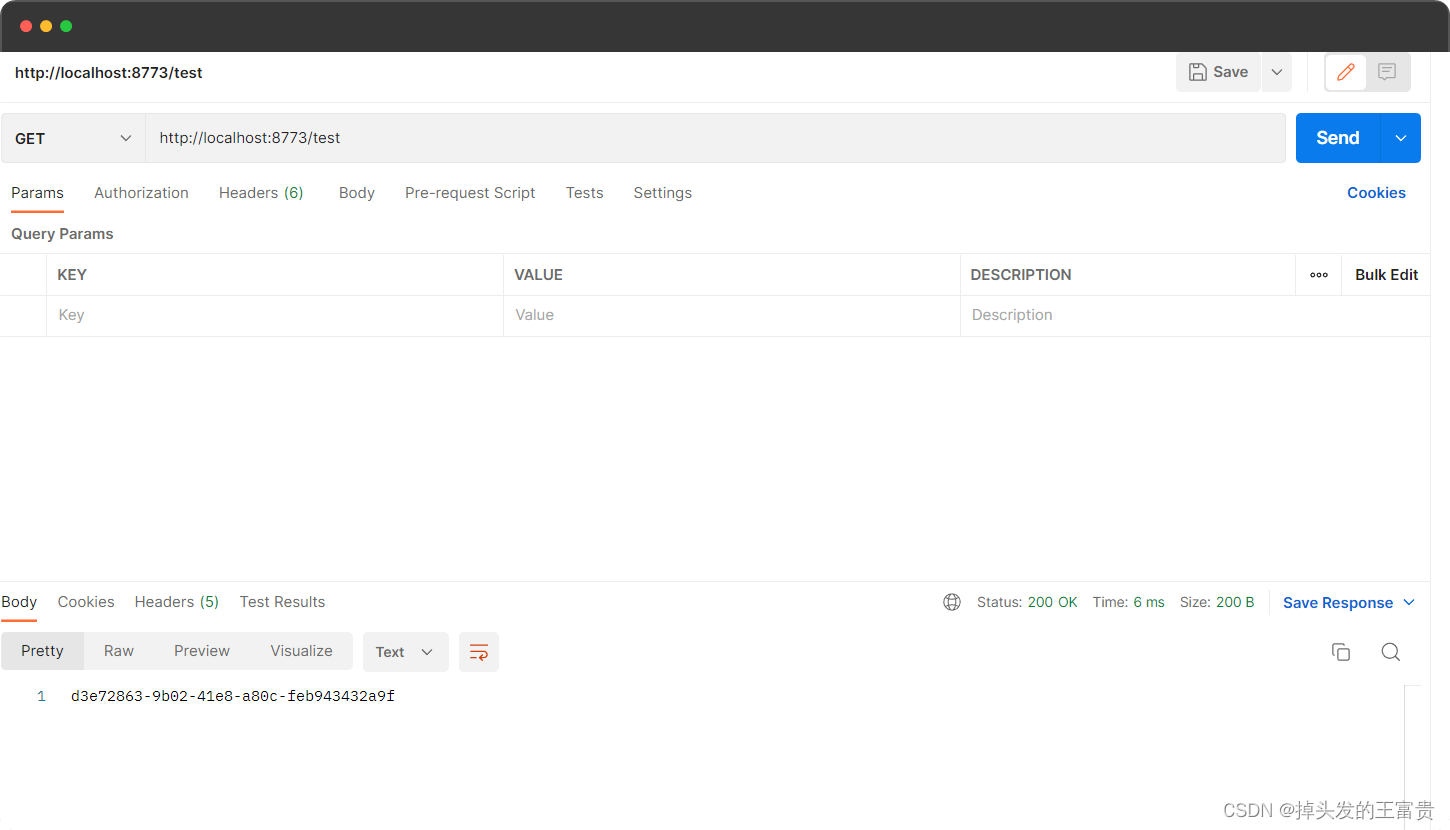Send the request

click(1338, 138)
